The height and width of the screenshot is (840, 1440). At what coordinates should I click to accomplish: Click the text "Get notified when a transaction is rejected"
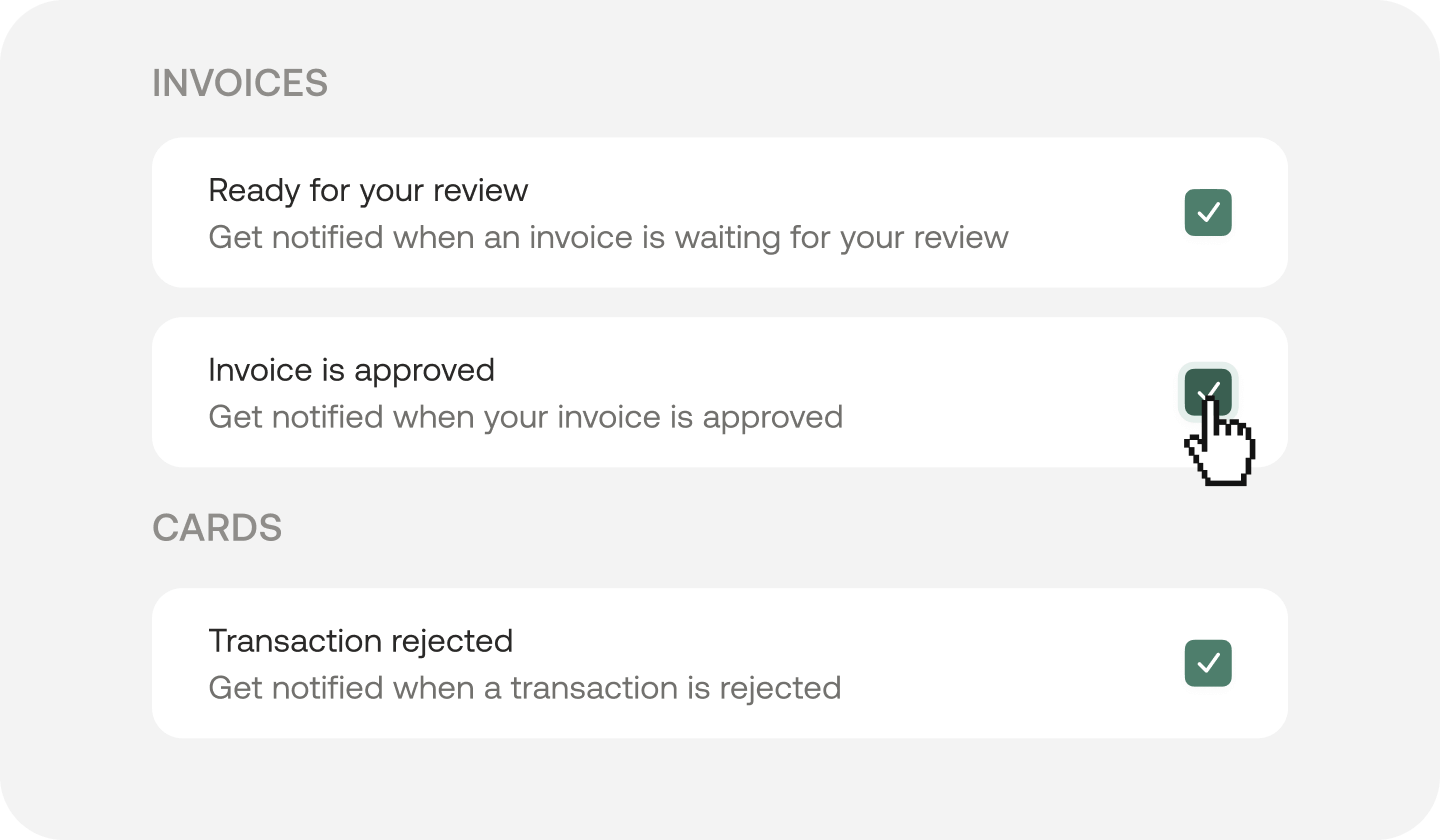[x=524, y=688]
